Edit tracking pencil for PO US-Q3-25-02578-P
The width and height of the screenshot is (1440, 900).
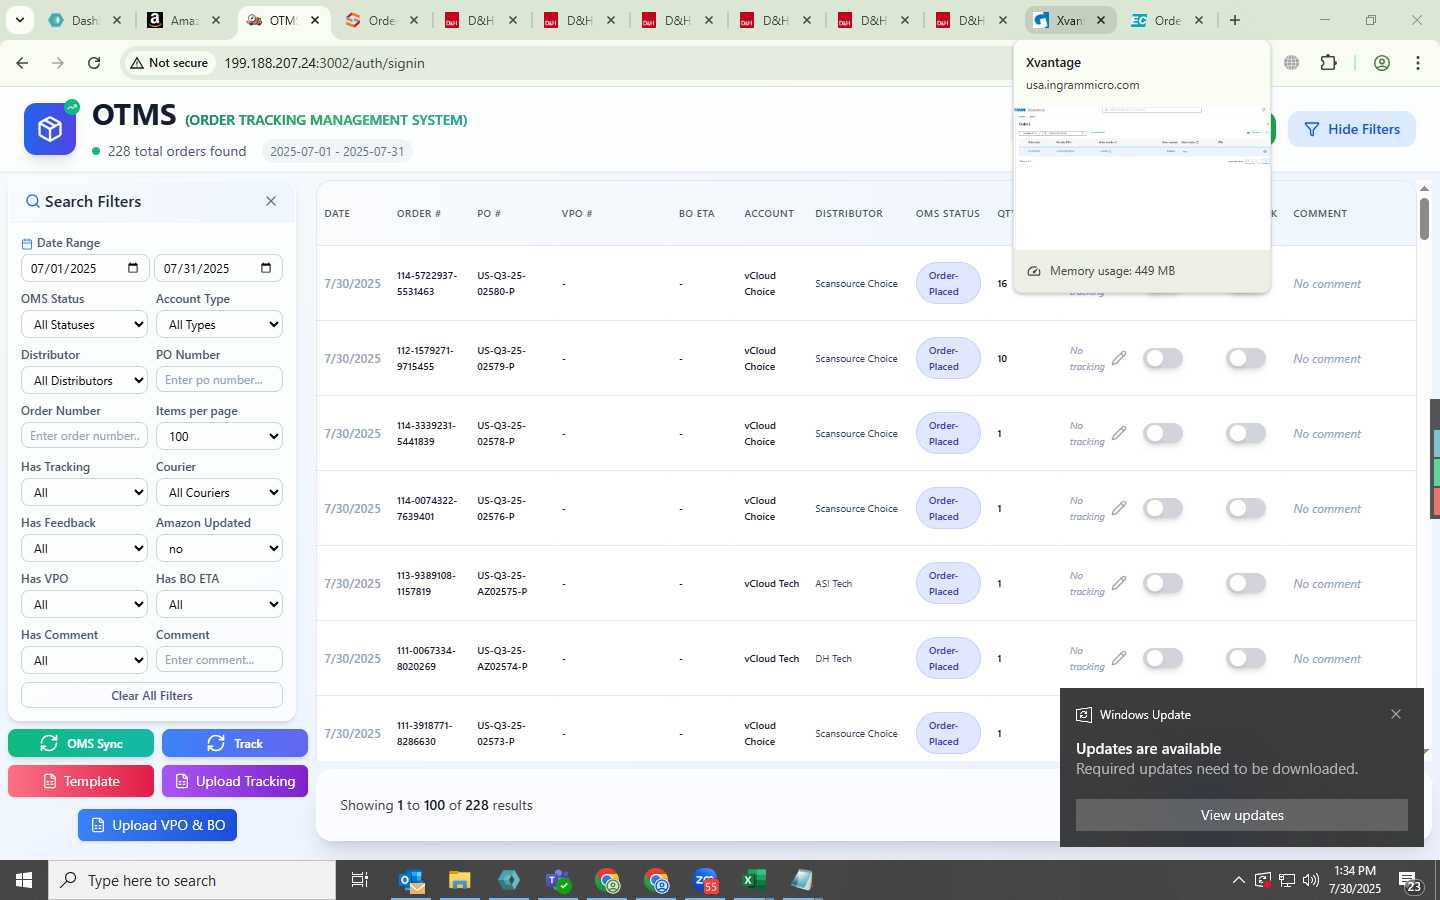point(1119,433)
